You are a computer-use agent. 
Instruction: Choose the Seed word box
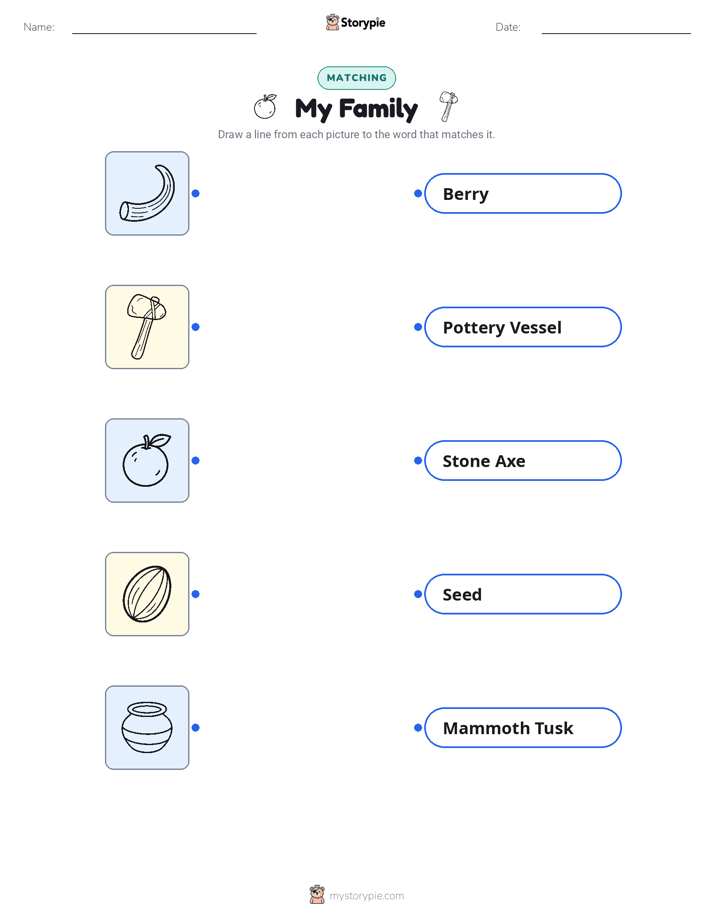coord(523,594)
